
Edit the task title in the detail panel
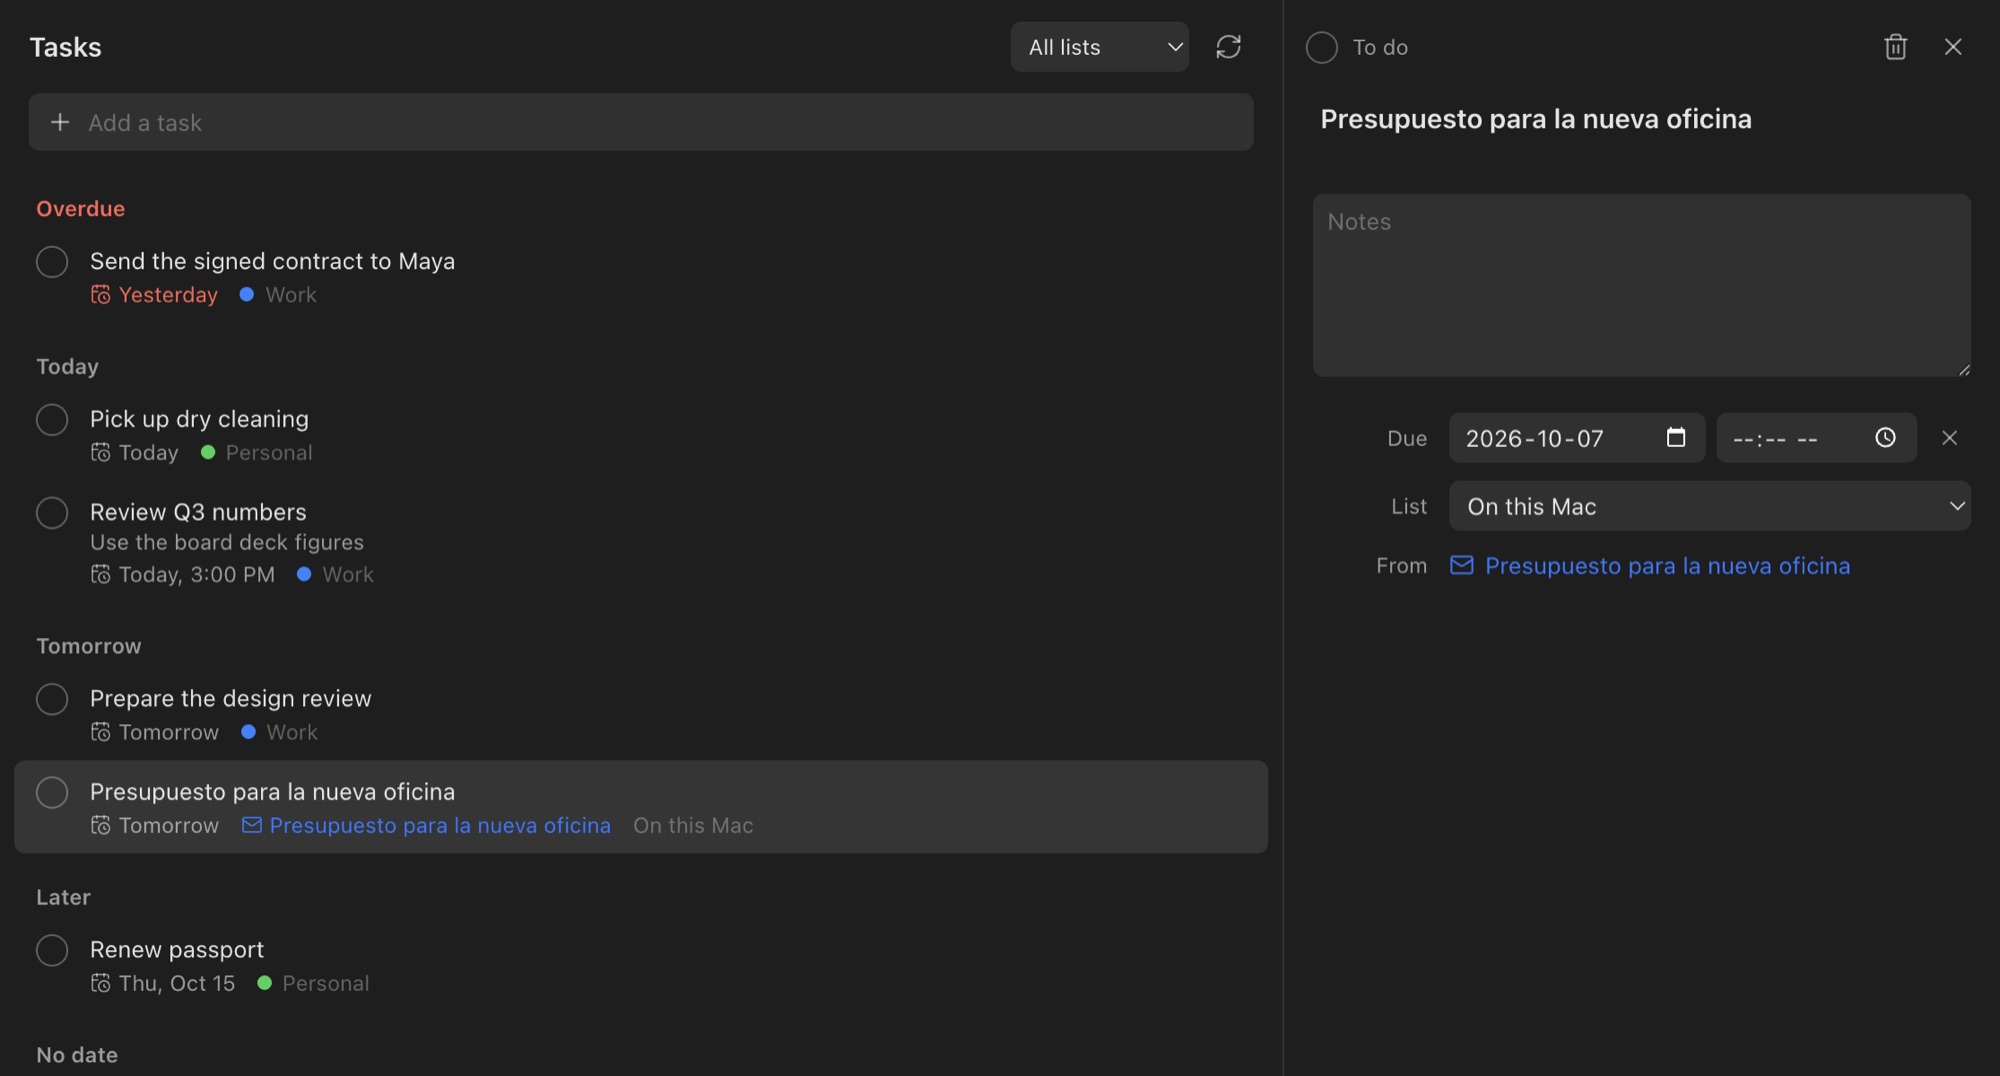coord(1535,119)
